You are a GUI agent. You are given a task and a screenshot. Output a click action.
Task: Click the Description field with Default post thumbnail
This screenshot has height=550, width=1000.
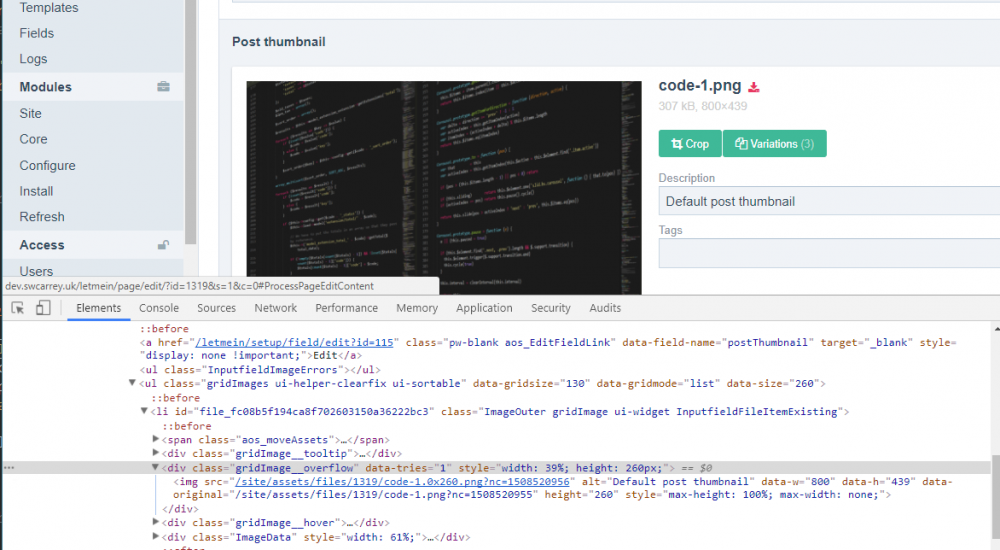click(828, 201)
